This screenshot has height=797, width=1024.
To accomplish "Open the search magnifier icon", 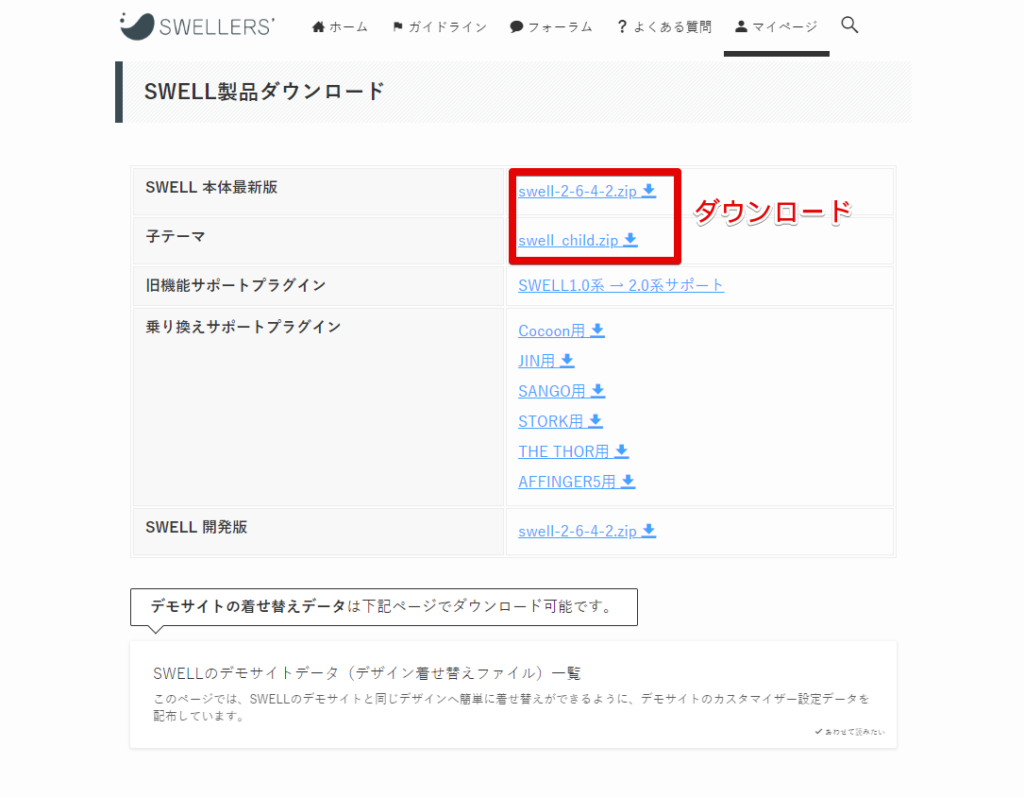I will tap(849, 25).
